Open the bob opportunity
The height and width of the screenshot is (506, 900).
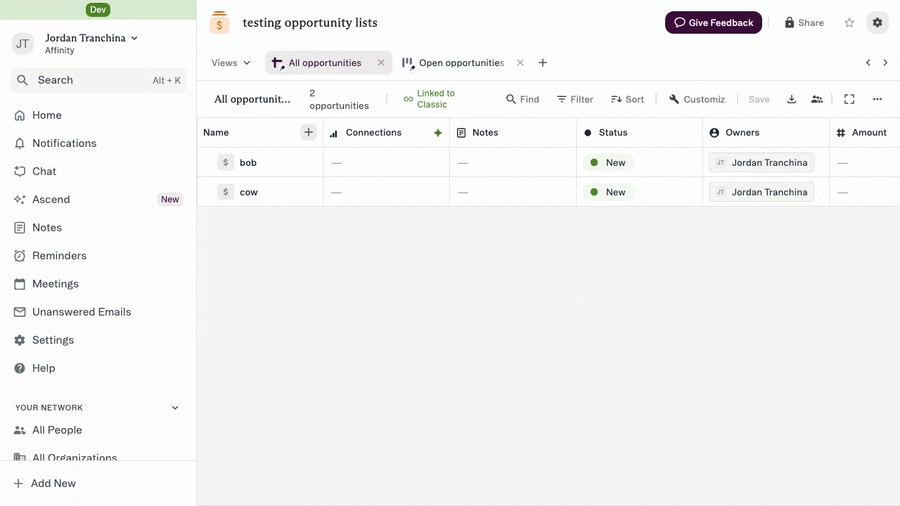(248, 162)
